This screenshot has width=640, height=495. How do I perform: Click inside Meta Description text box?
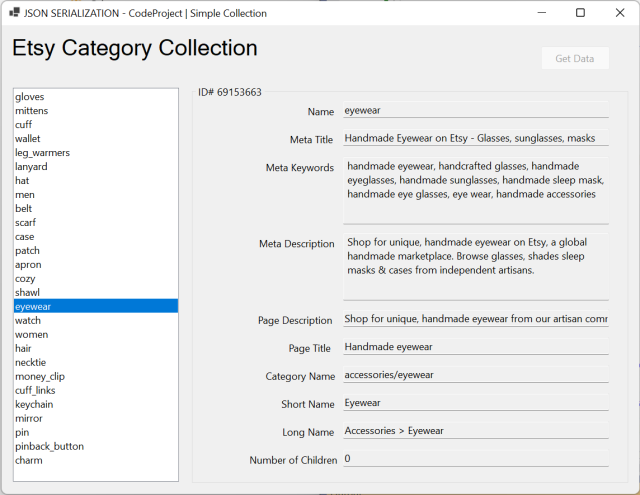click(x=476, y=267)
